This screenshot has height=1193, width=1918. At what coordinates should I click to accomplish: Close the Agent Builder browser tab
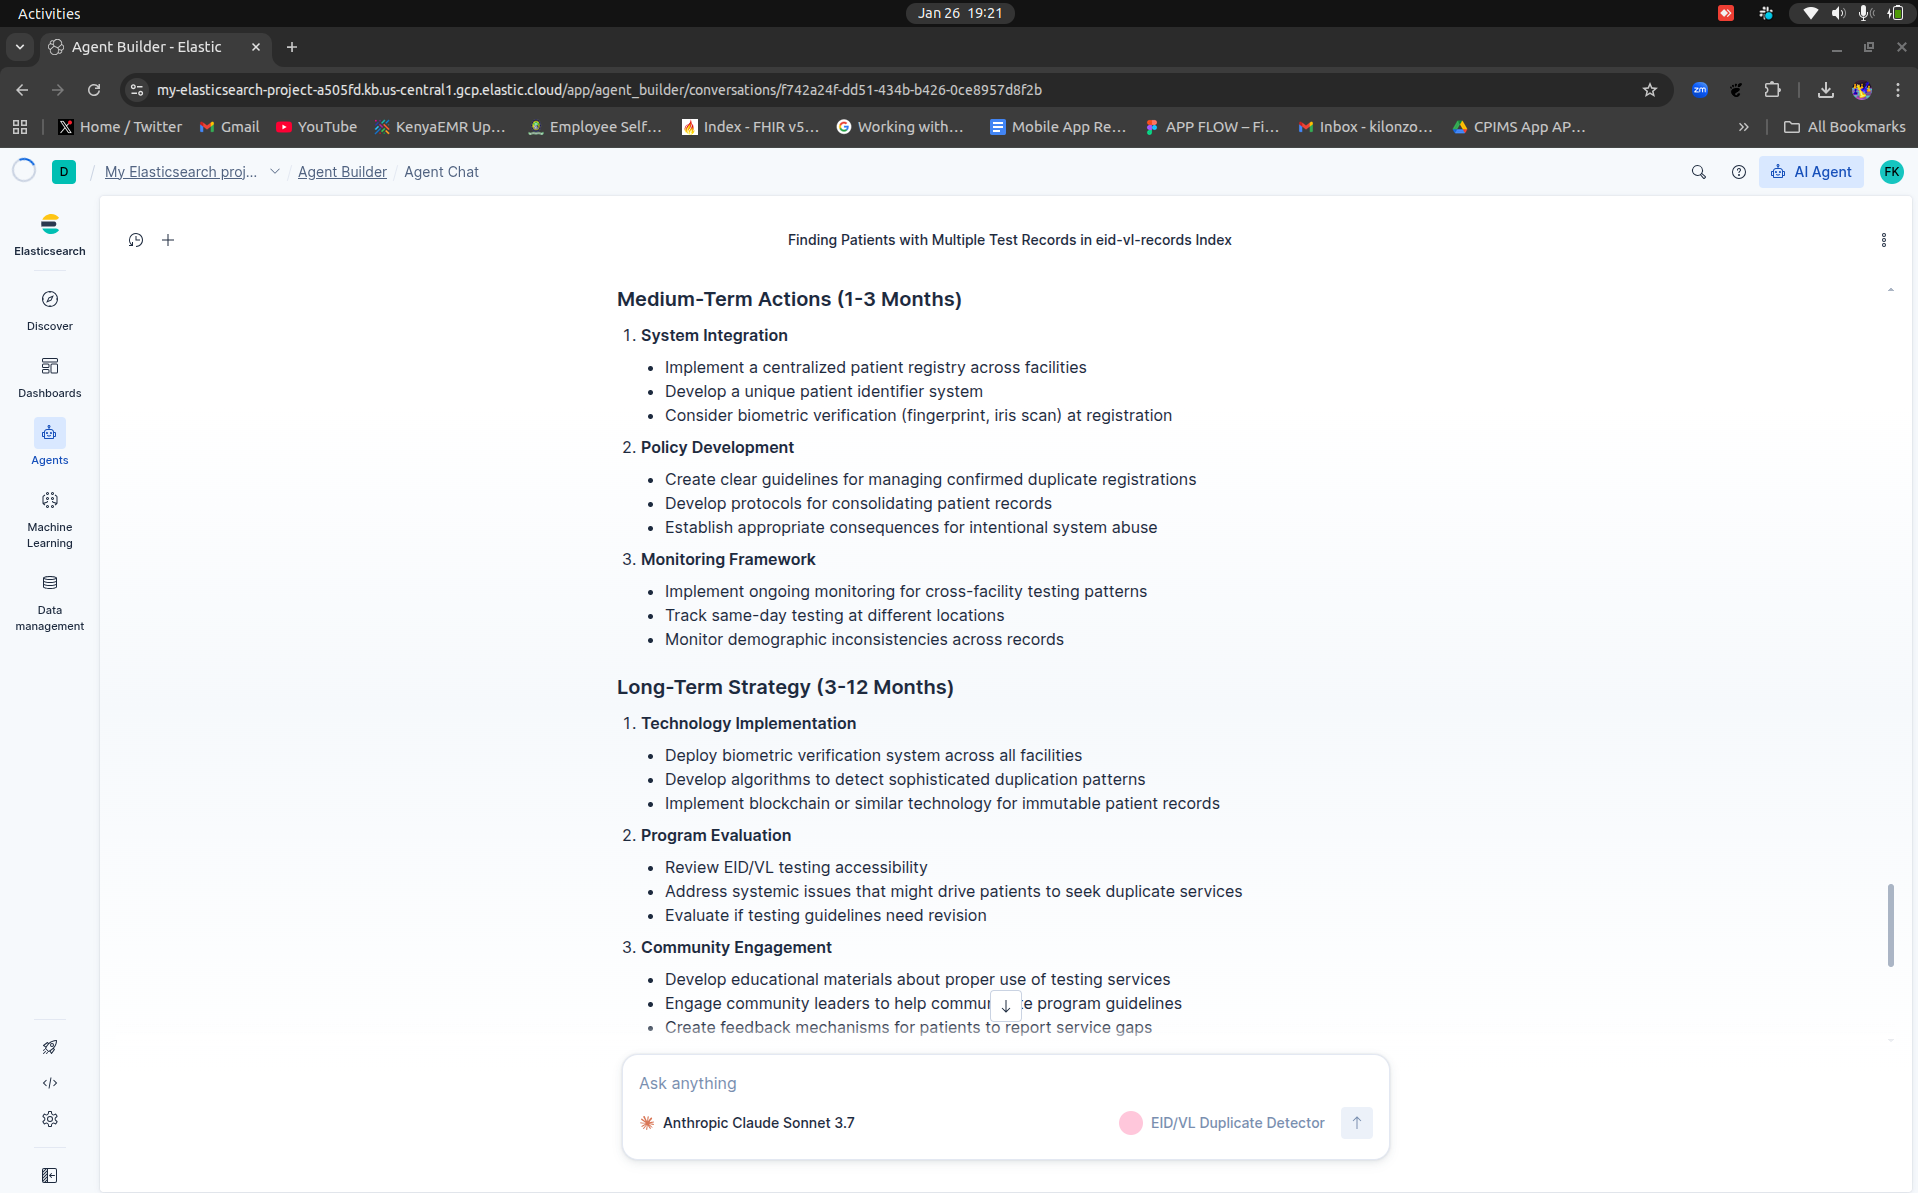click(256, 47)
